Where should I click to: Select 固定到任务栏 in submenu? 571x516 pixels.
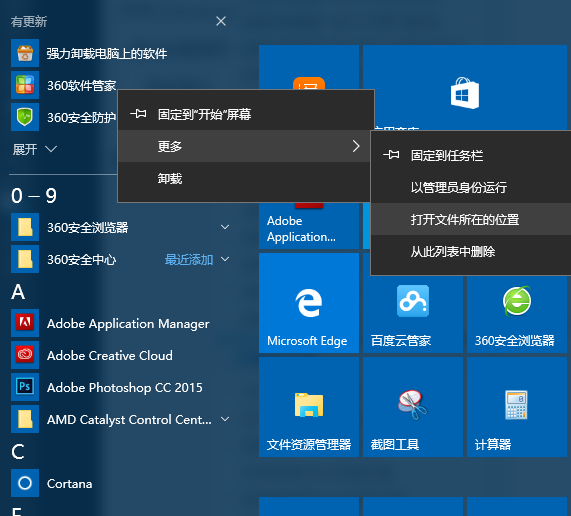tap(471, 155)
